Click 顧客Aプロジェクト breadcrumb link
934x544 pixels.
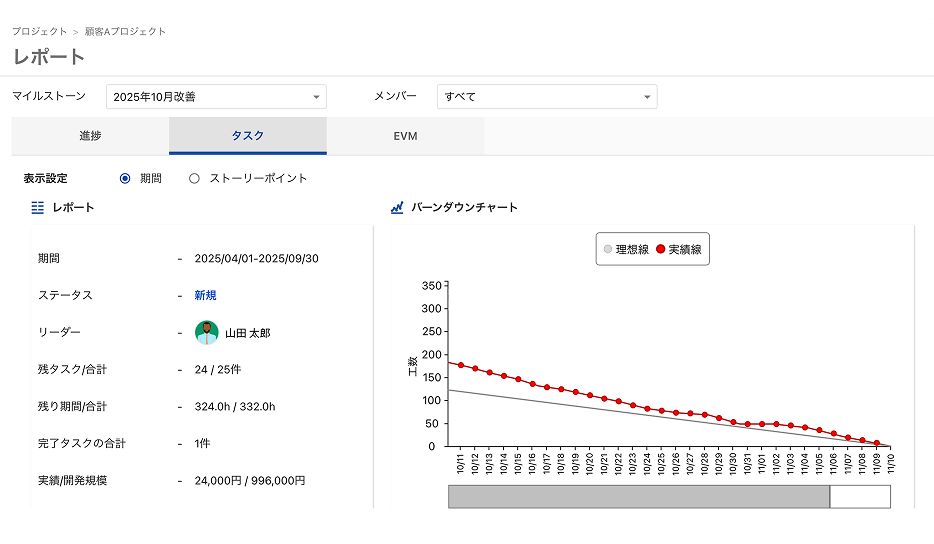[126, 31]
